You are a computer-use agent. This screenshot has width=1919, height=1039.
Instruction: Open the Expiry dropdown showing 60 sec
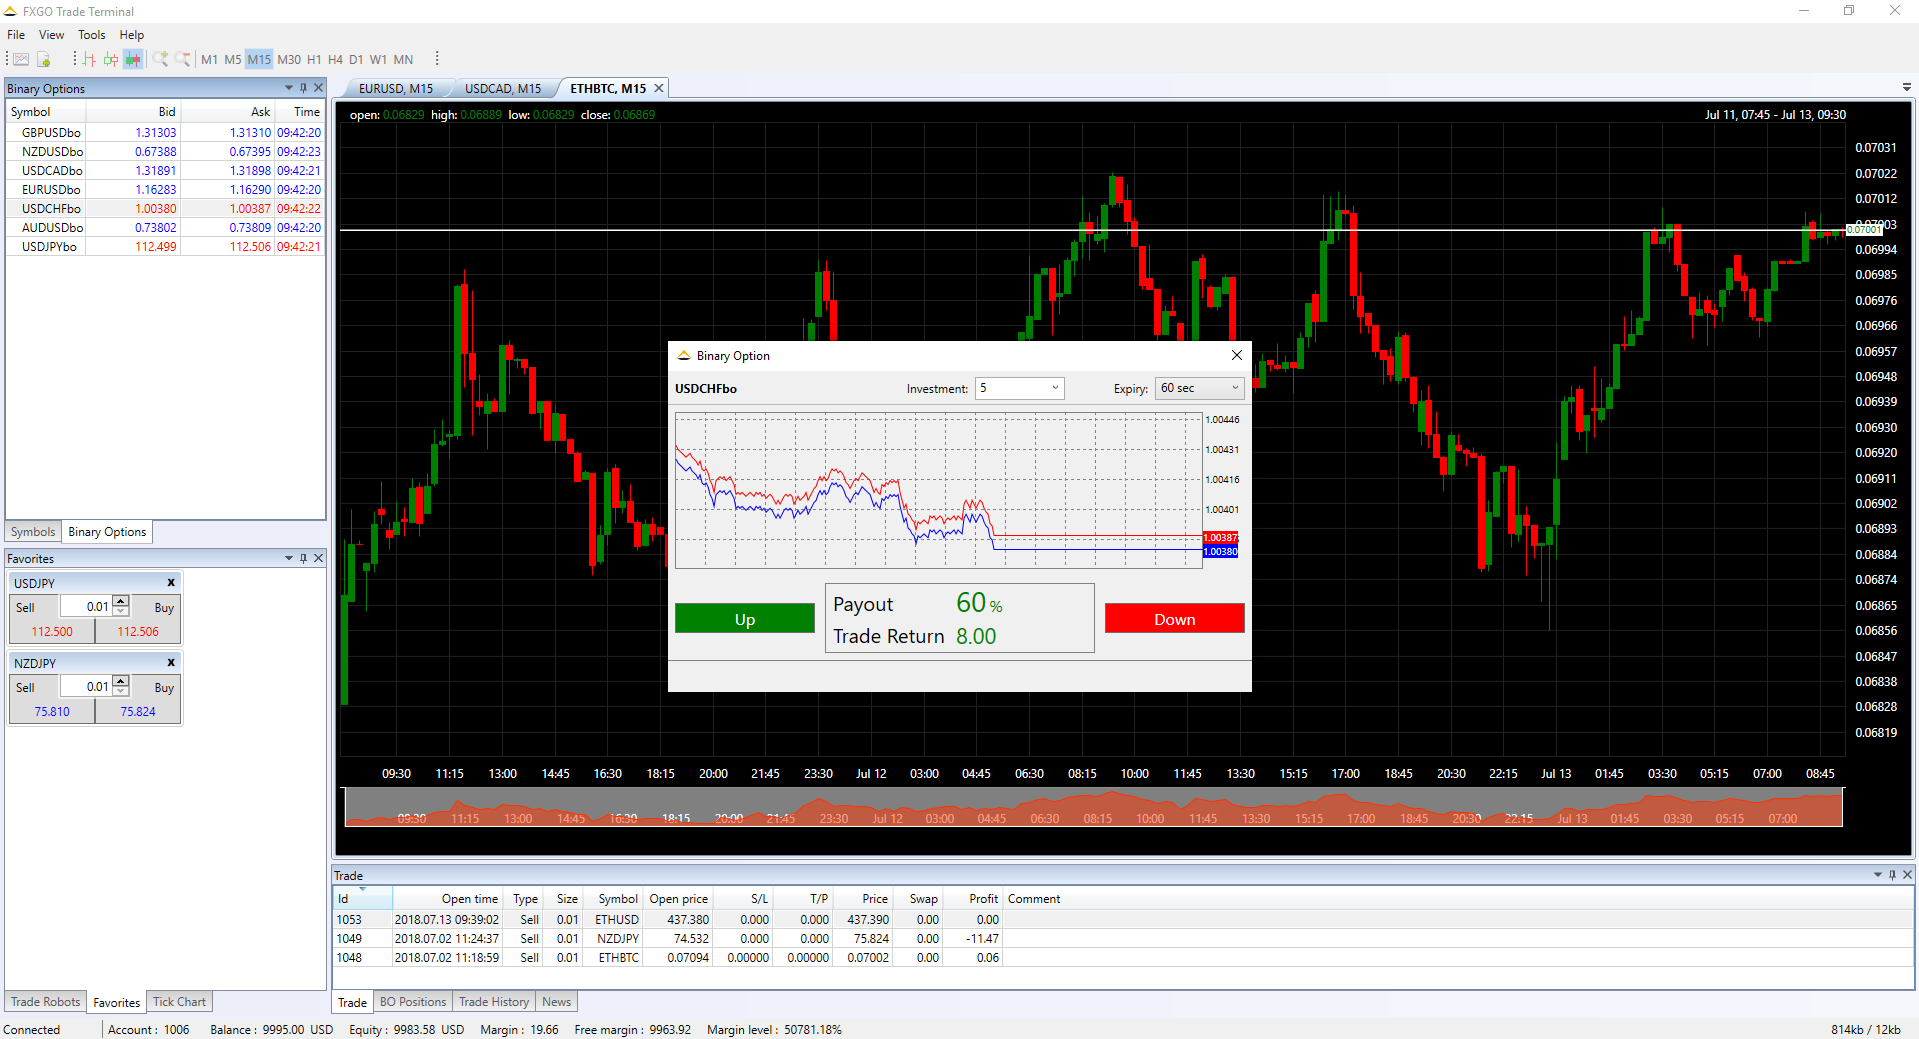1234,388
